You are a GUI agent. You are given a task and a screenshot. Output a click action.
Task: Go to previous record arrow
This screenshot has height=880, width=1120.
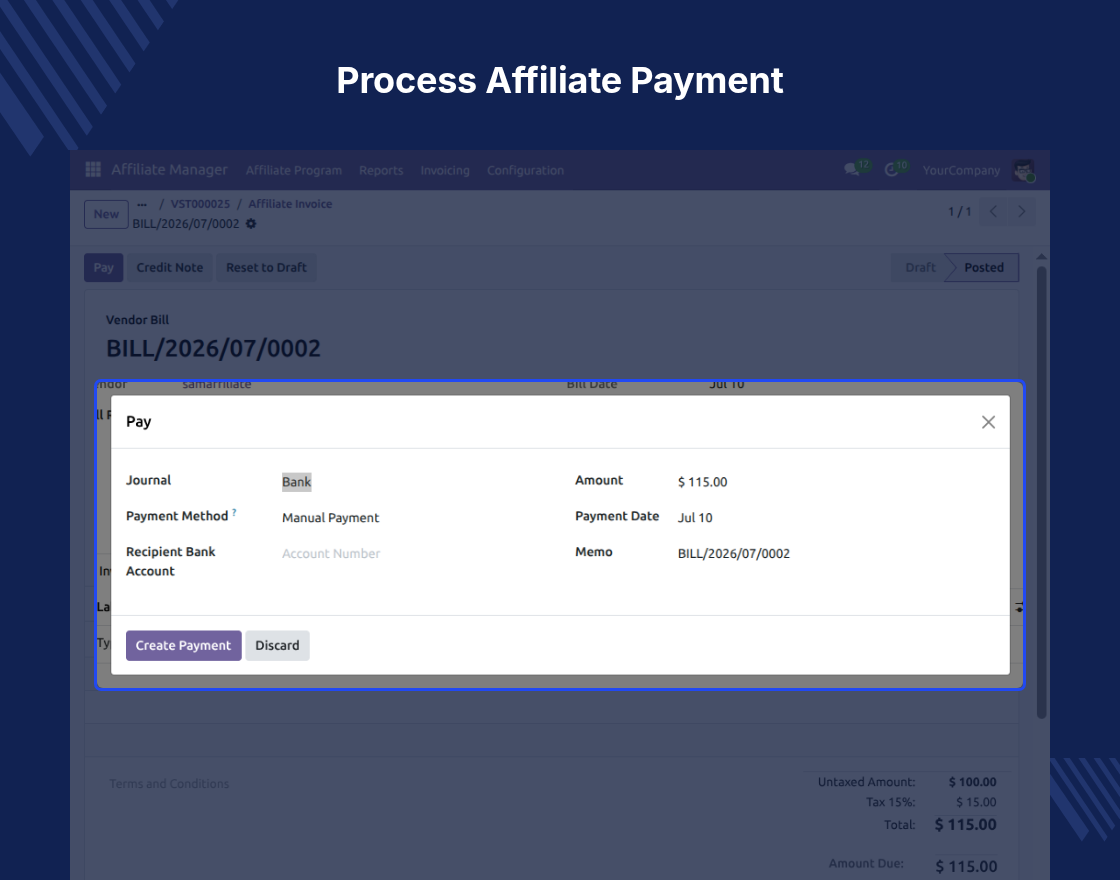coord(993,211)
